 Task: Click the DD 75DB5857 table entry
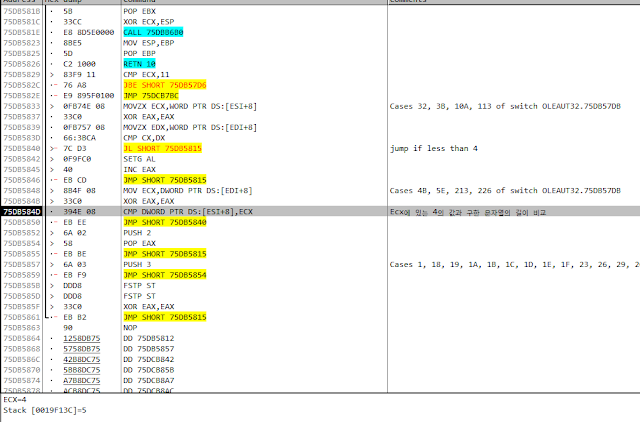click(149, 349)
